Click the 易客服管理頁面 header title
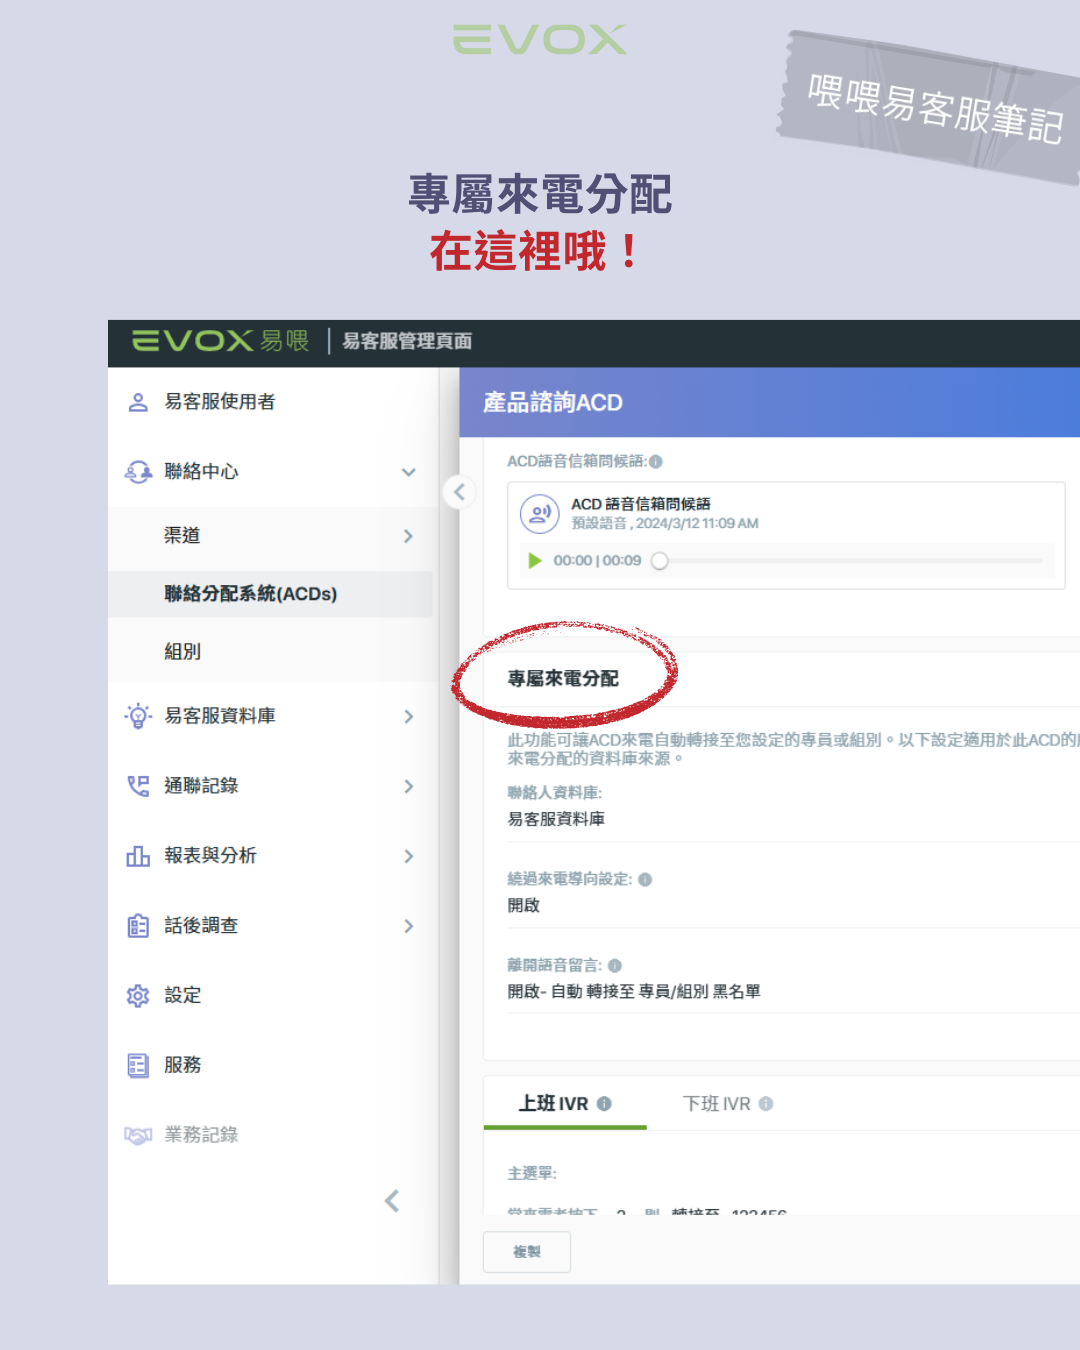 [x=407, y=341]
